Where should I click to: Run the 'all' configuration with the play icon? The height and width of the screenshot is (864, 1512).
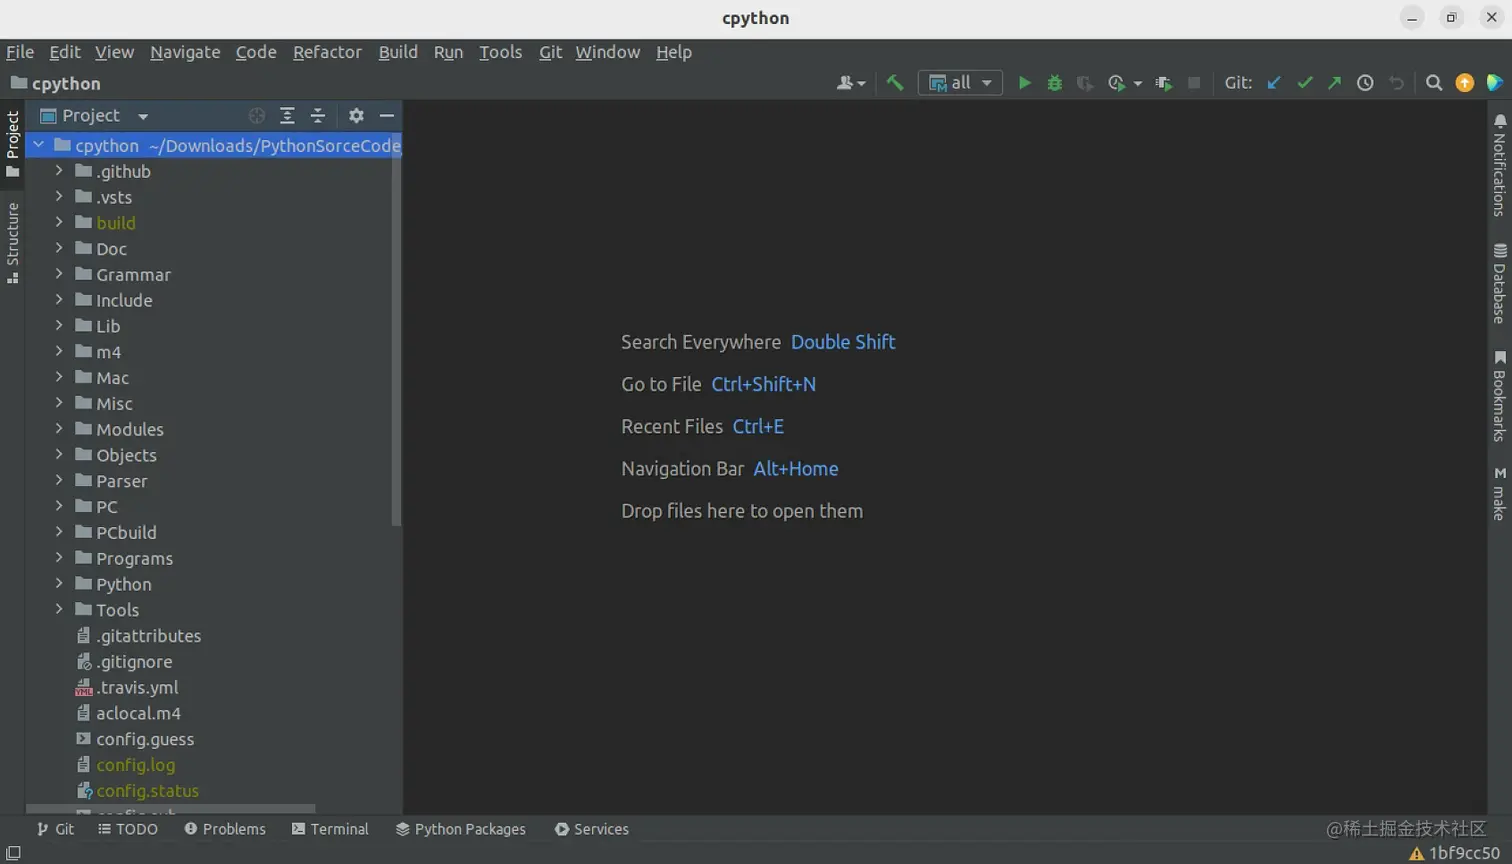point(1024,83)
